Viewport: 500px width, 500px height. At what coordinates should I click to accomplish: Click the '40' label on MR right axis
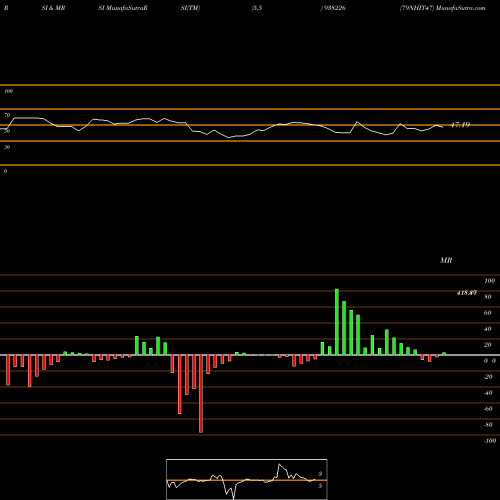pos(488,329)
